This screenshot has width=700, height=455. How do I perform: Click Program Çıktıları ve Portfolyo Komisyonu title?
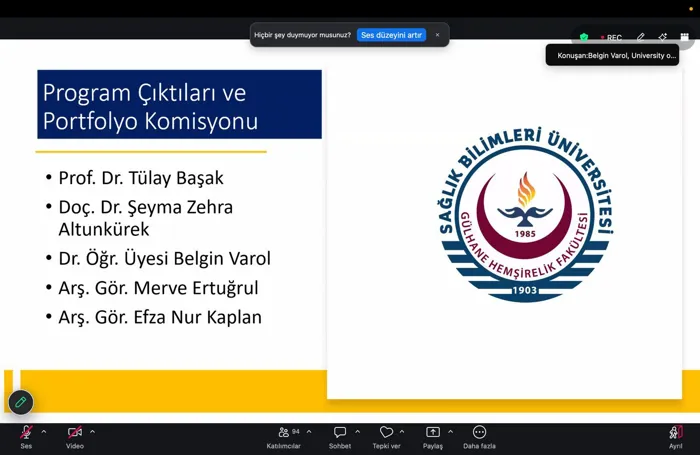click(179, 104)
